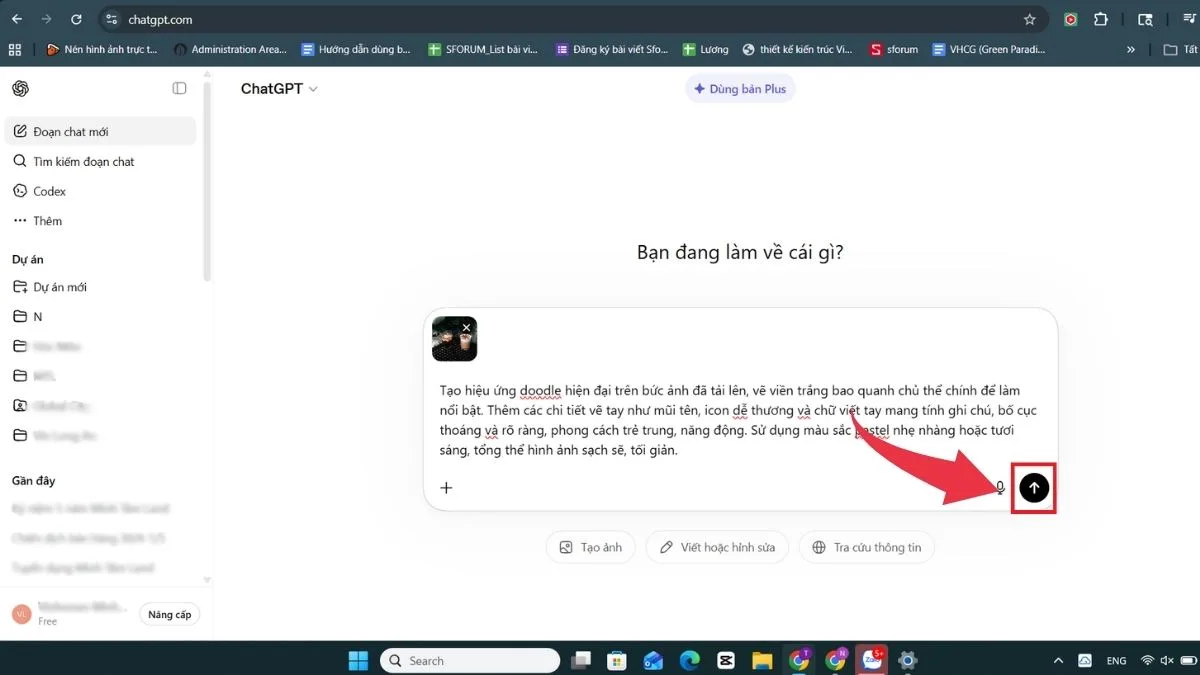Click the microphone dictation icon
Image resolution: width=1200 pixels, height=675 pixels.
click(x=1000, y=488)
